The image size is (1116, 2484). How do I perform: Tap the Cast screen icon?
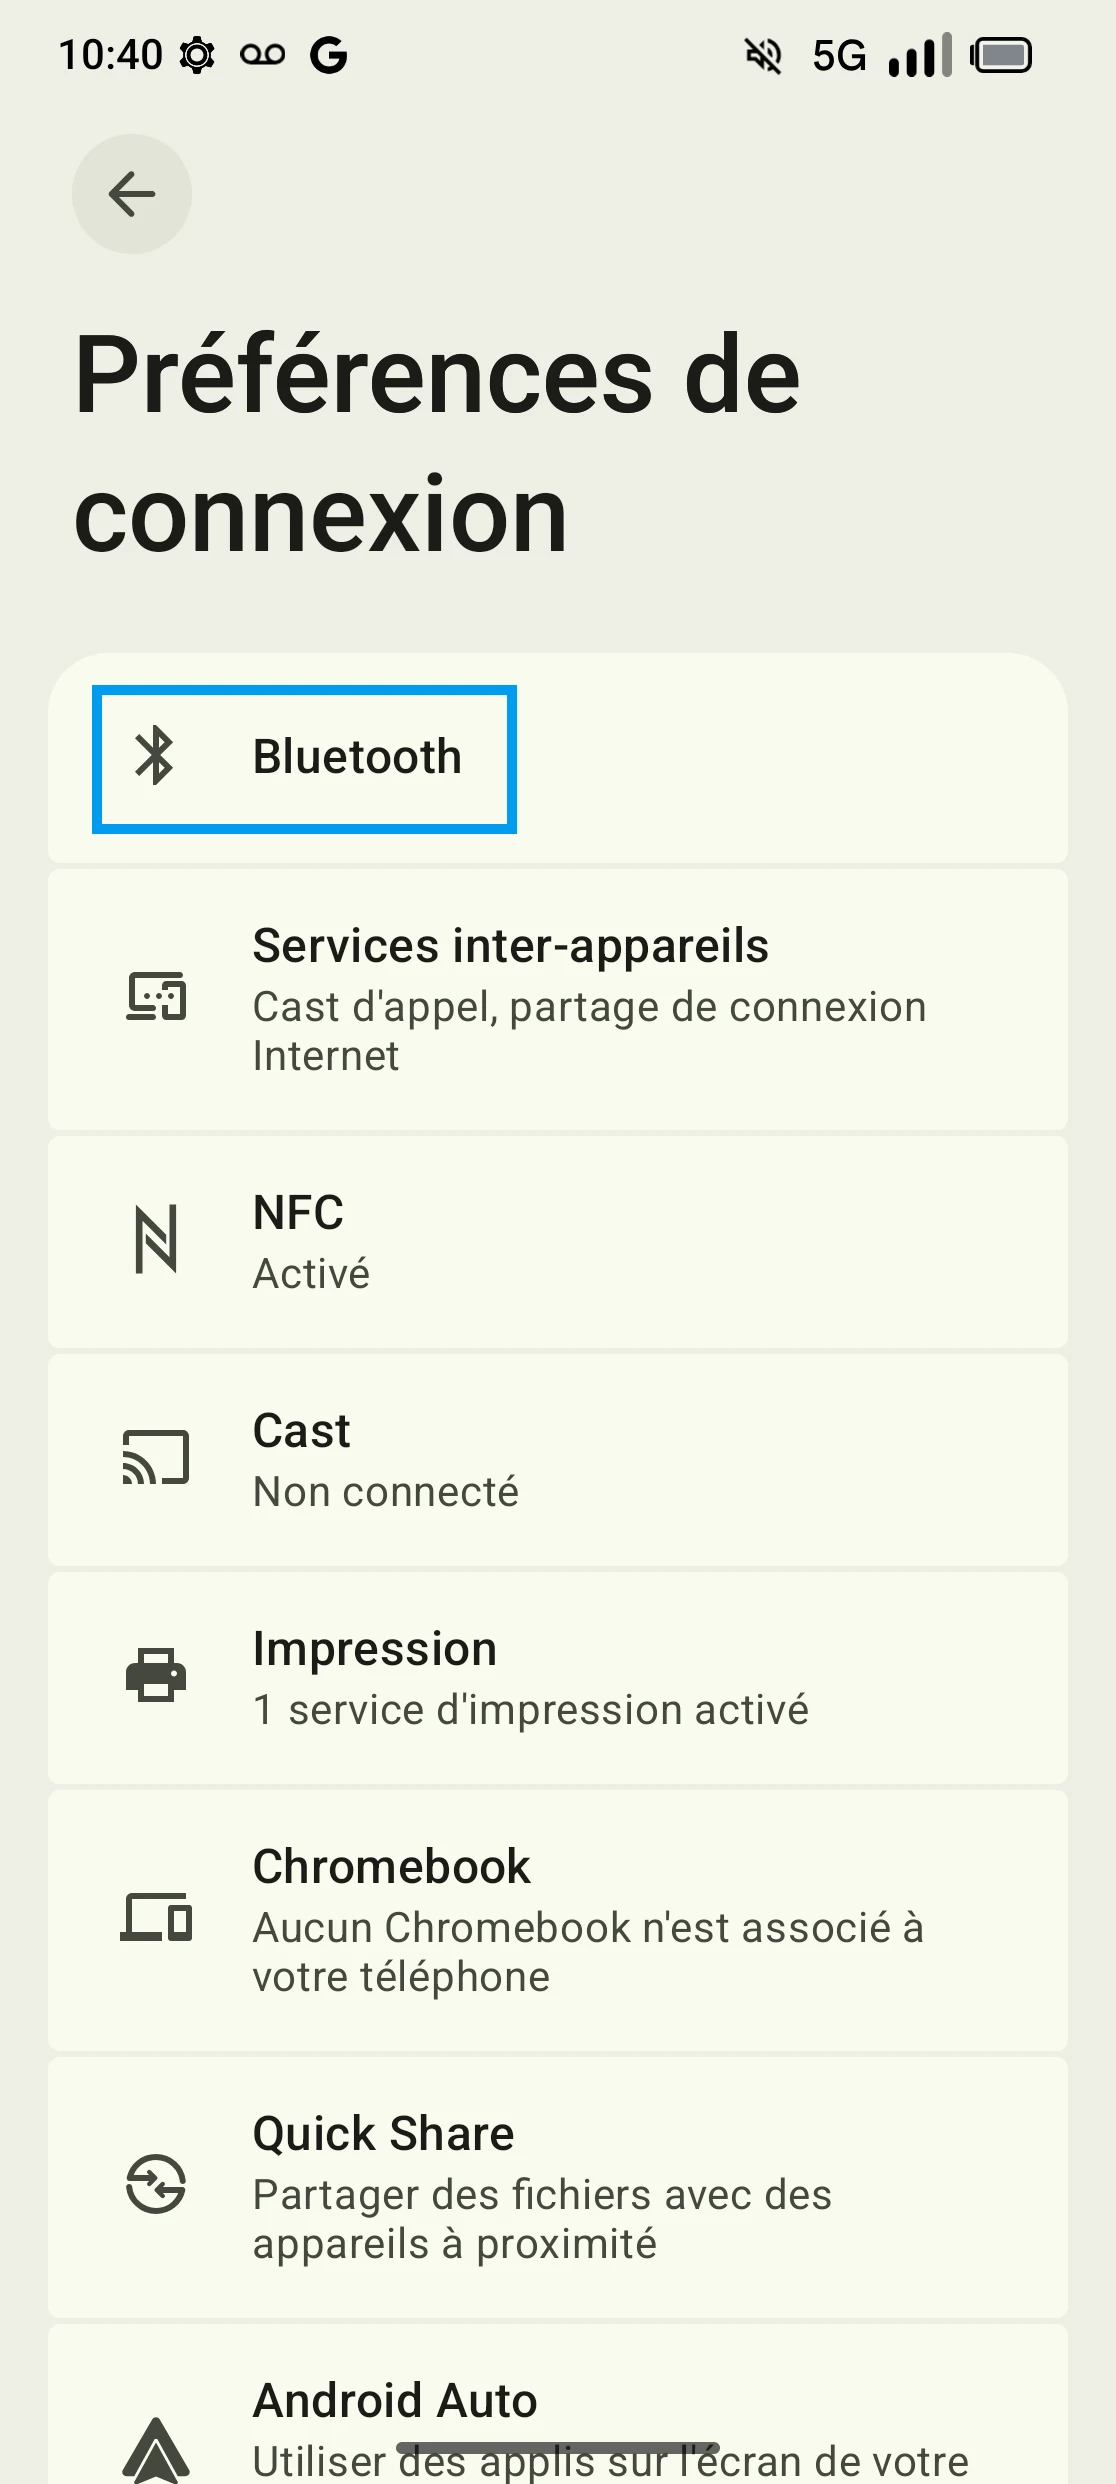[x=156, y=1457]
